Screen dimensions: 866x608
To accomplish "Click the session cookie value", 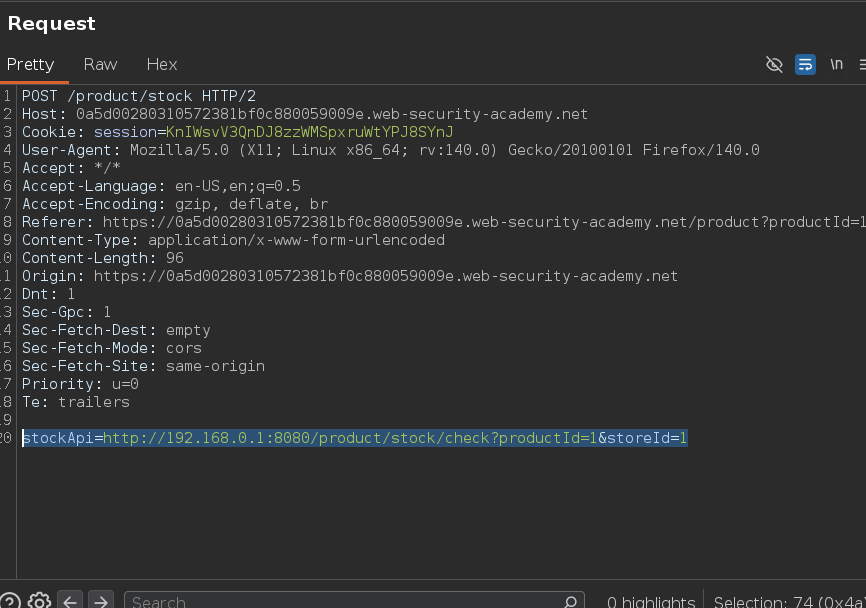I will click(x=309, y=132).
